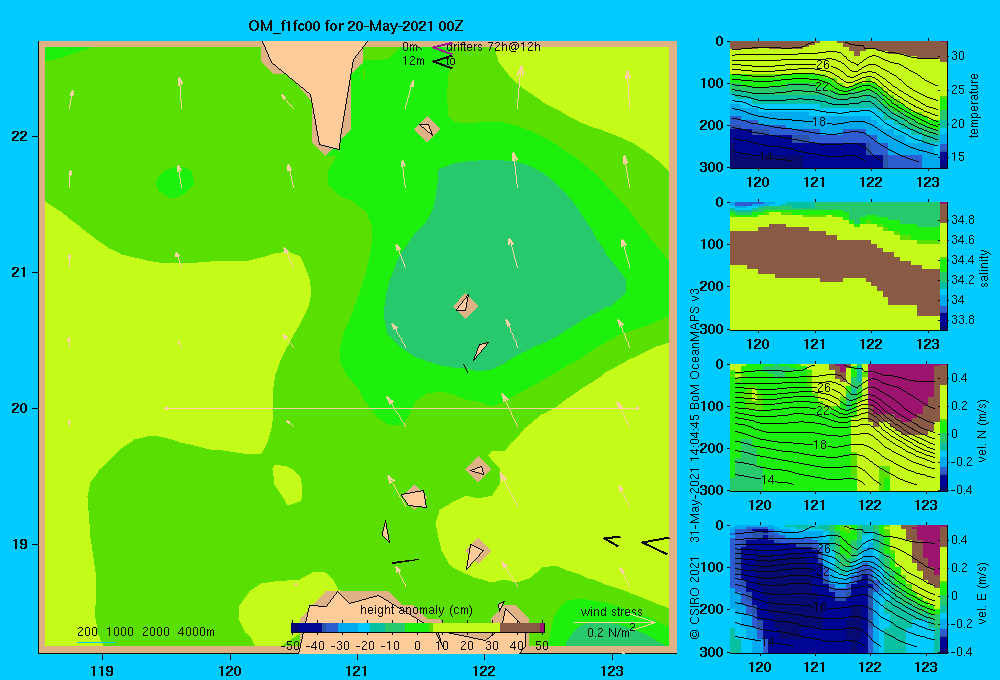1000x680 pixels.
Task: Click the '0.2 N/m' wind stress value
Action: (610, 632)
